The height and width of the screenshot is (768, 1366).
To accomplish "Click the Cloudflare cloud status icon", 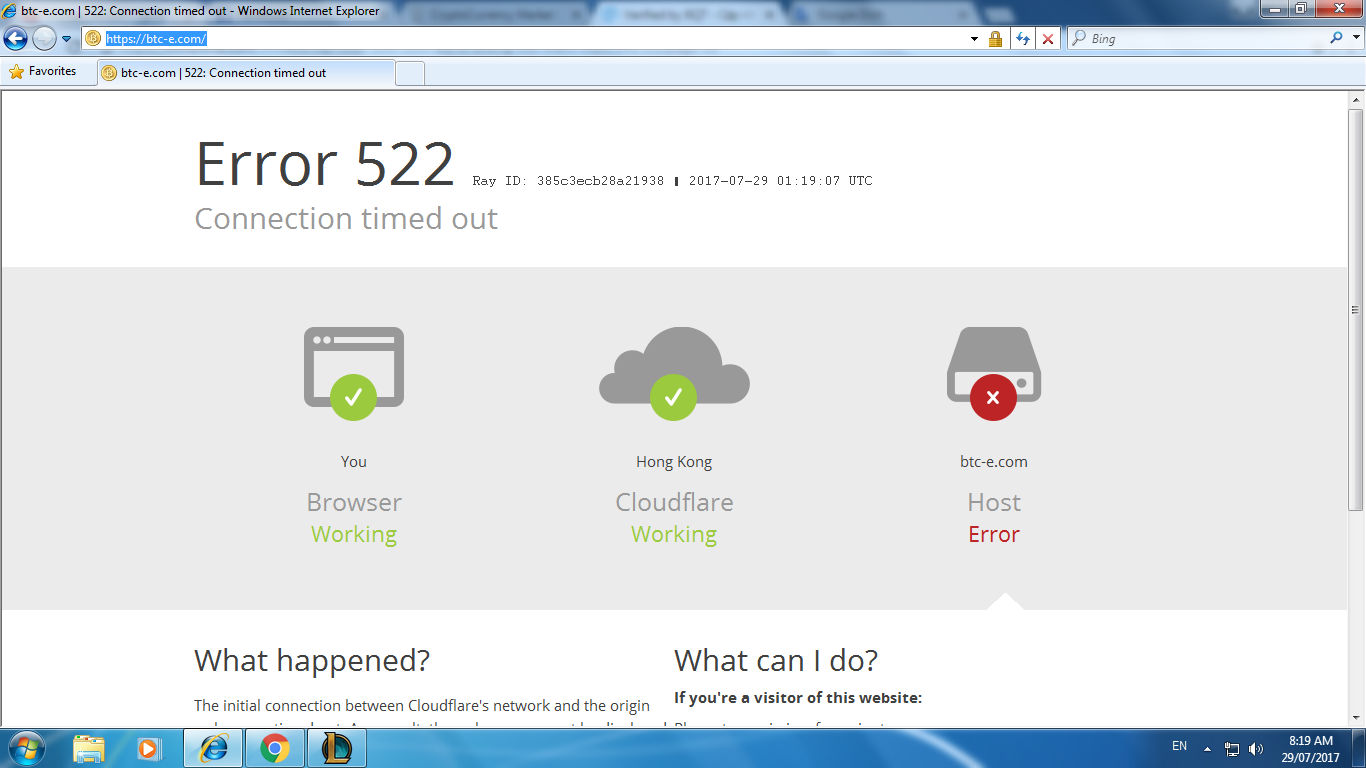I will pos(674,373).
